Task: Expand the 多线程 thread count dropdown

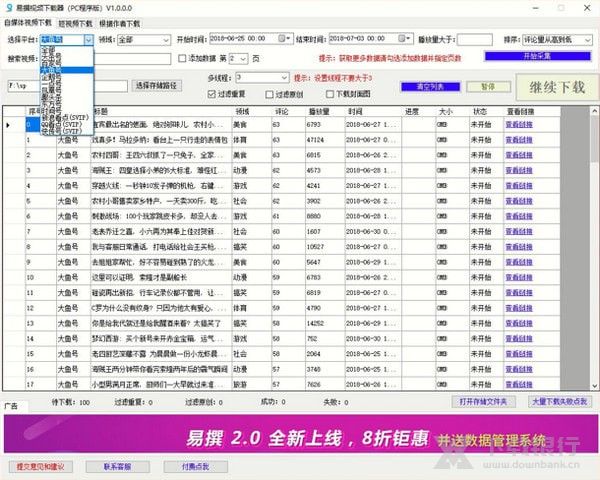Action: [262, 78]
